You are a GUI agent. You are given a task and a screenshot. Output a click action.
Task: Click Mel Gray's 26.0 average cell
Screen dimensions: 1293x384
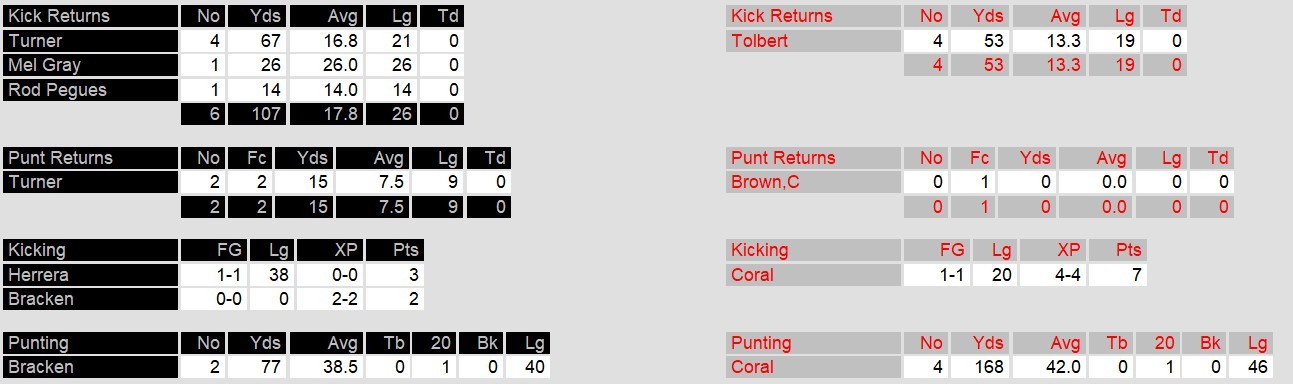tap(325, 65)
